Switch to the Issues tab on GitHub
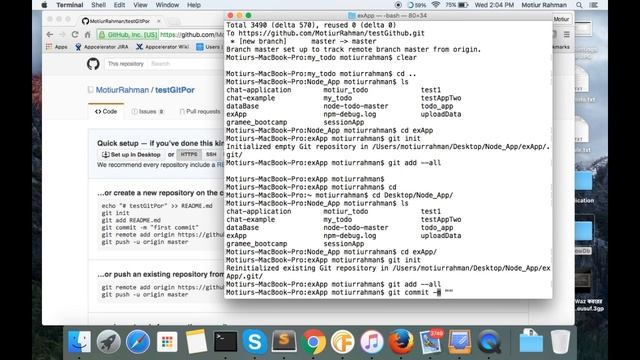 (147, 111)
